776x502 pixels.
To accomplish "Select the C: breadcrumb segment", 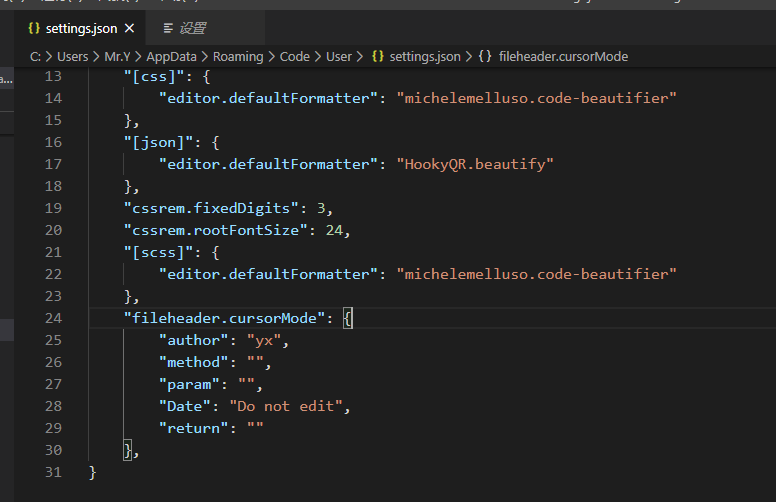I will pos(35,56).
